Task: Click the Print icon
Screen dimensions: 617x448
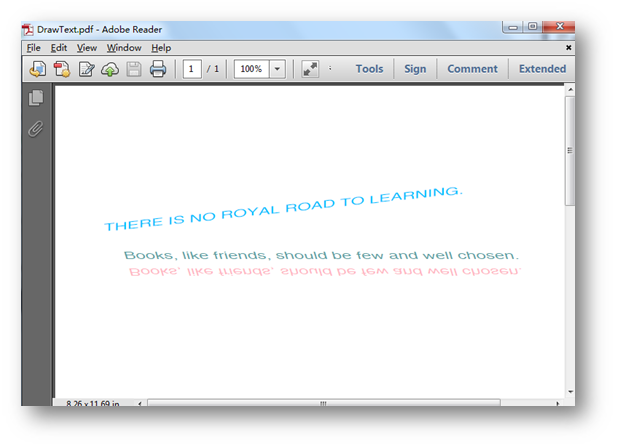Action: coord(158,69)
